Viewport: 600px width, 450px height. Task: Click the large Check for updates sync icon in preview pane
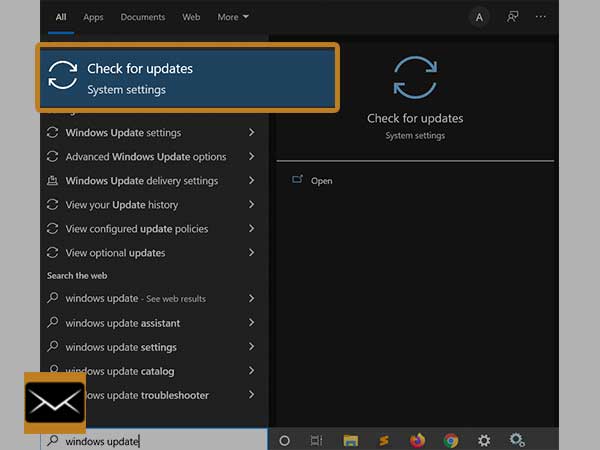coord(415,78)
